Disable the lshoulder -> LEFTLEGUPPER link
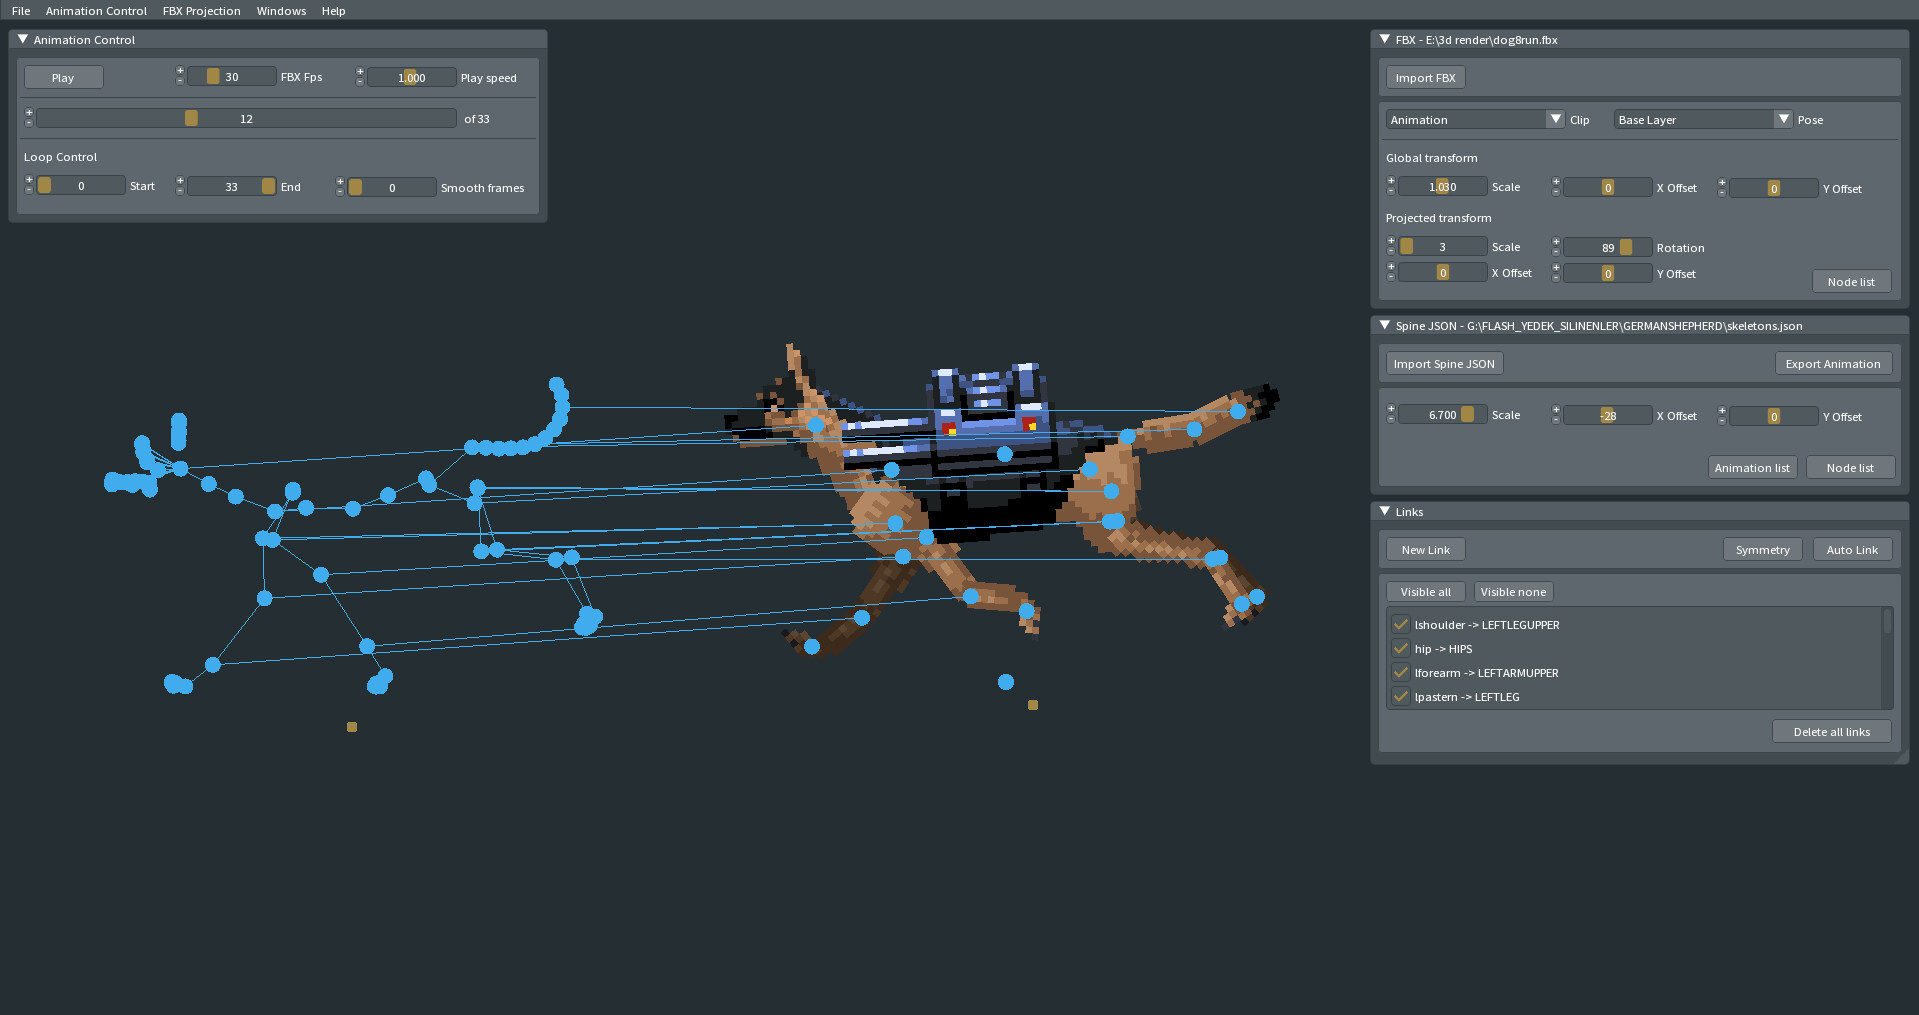Image resolution: width=1919 pixels, height=1015 pixels. coord(1400,624)
